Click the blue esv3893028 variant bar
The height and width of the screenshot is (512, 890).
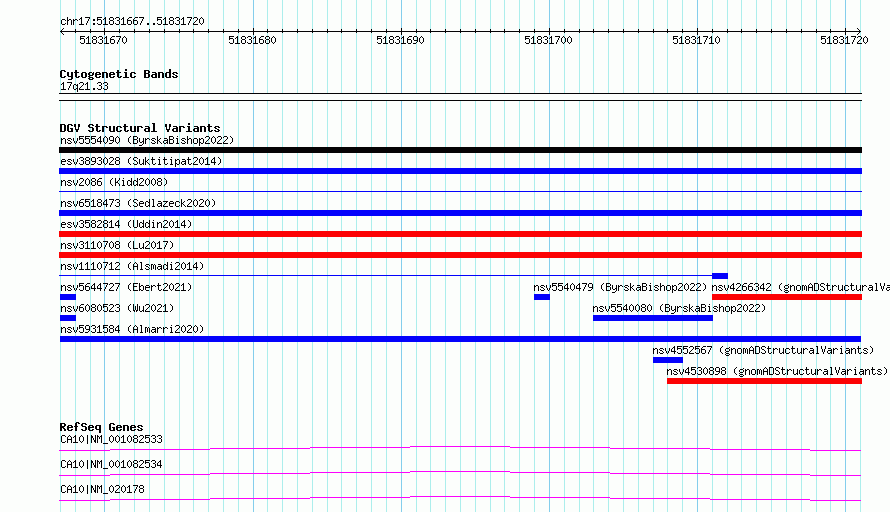pos(460,171)
